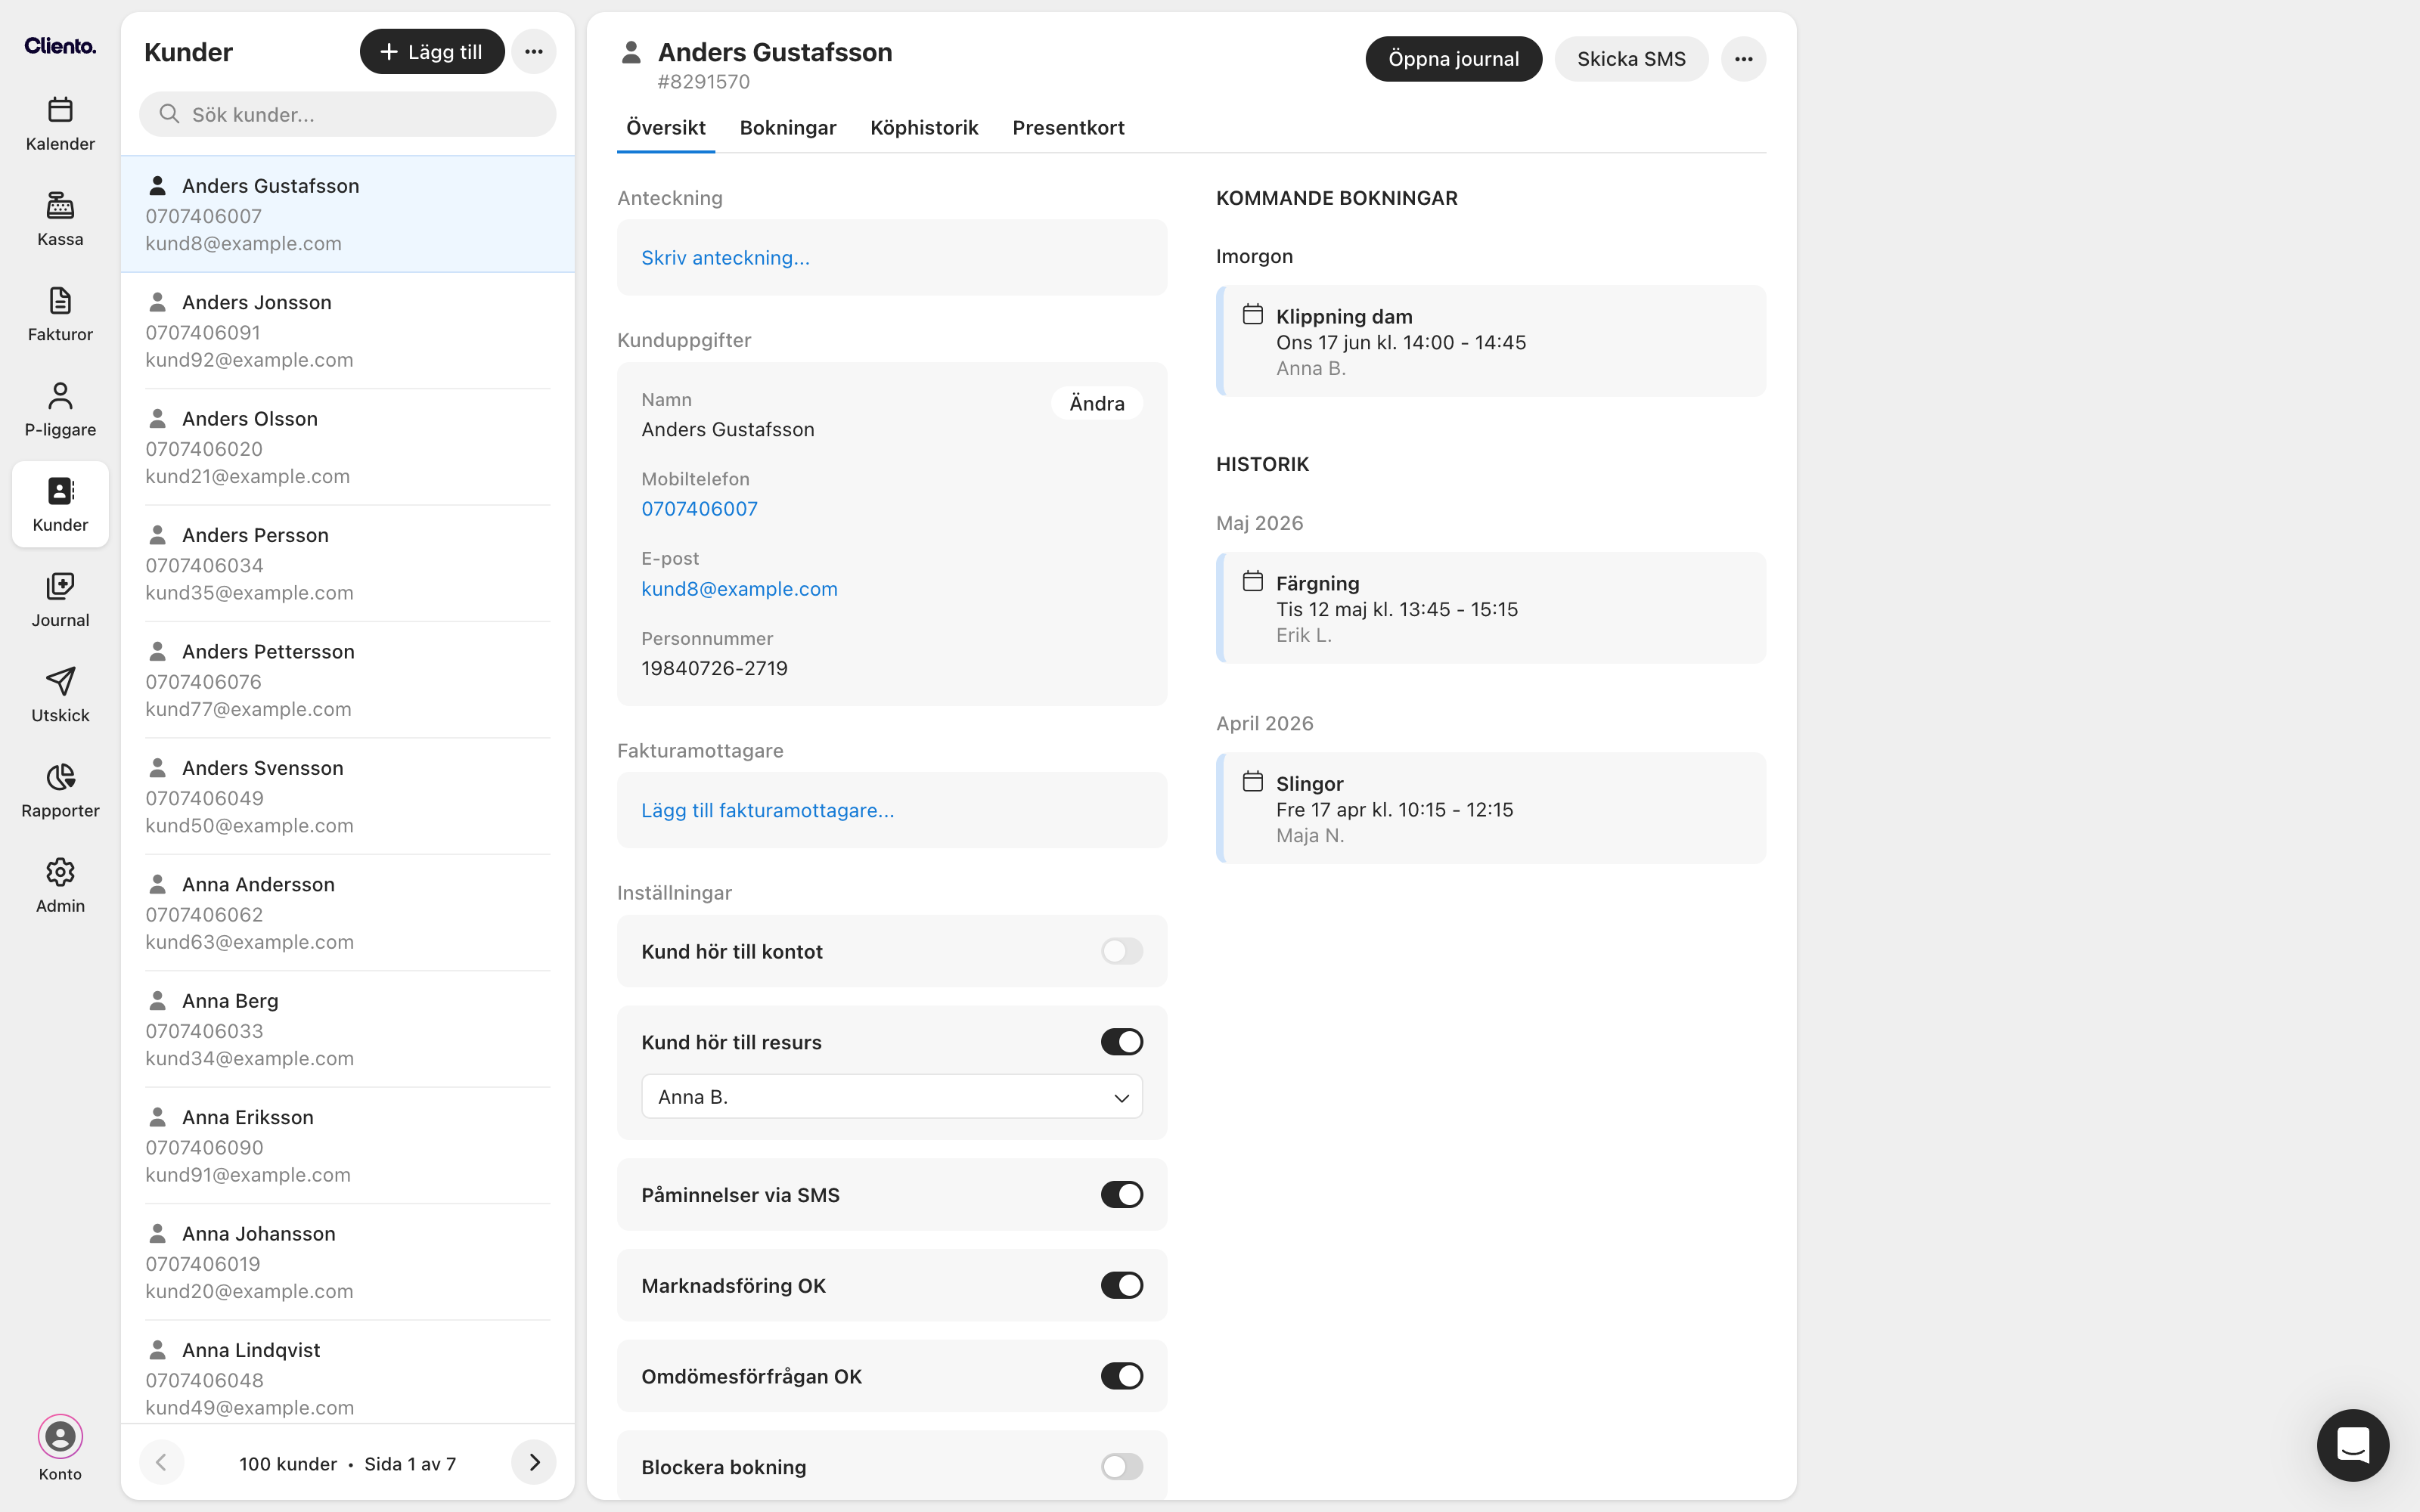
Task: Open Konto profile avatar
Action: click(x=60, y=1437)
